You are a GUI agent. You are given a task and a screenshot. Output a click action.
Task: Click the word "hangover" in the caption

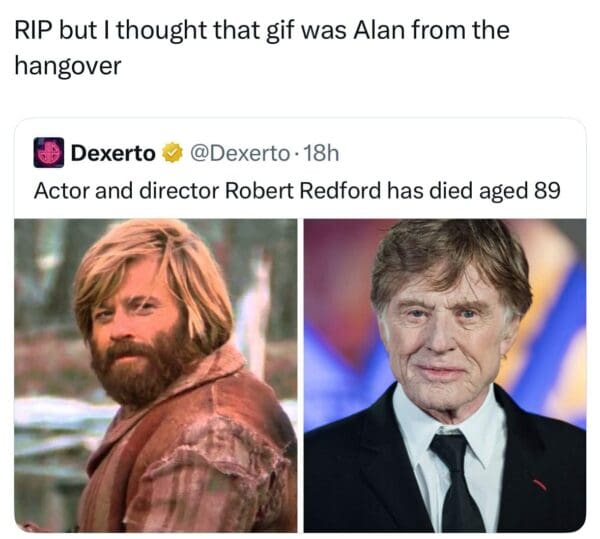tap(68, 66)
